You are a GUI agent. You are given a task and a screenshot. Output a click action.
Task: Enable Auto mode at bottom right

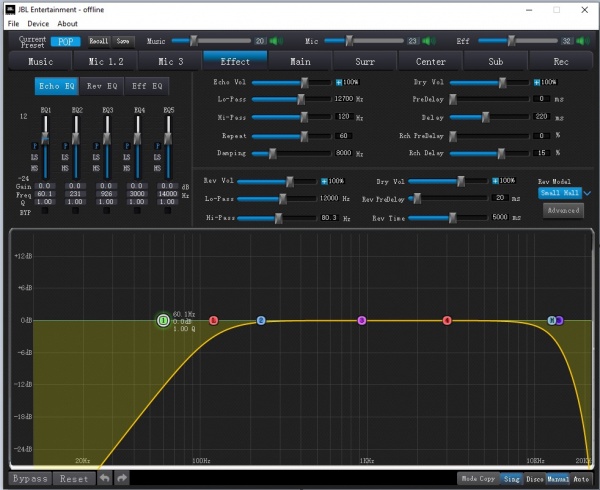click(581, 479)
